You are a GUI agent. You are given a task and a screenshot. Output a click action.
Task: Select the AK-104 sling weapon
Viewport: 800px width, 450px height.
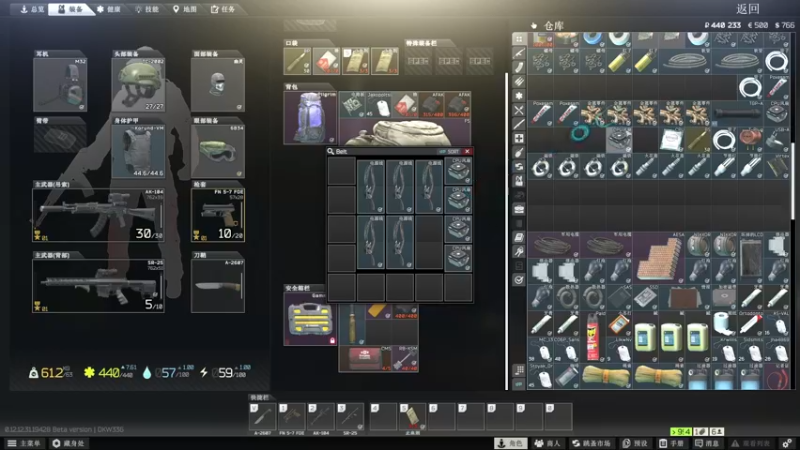click(98, 215)
